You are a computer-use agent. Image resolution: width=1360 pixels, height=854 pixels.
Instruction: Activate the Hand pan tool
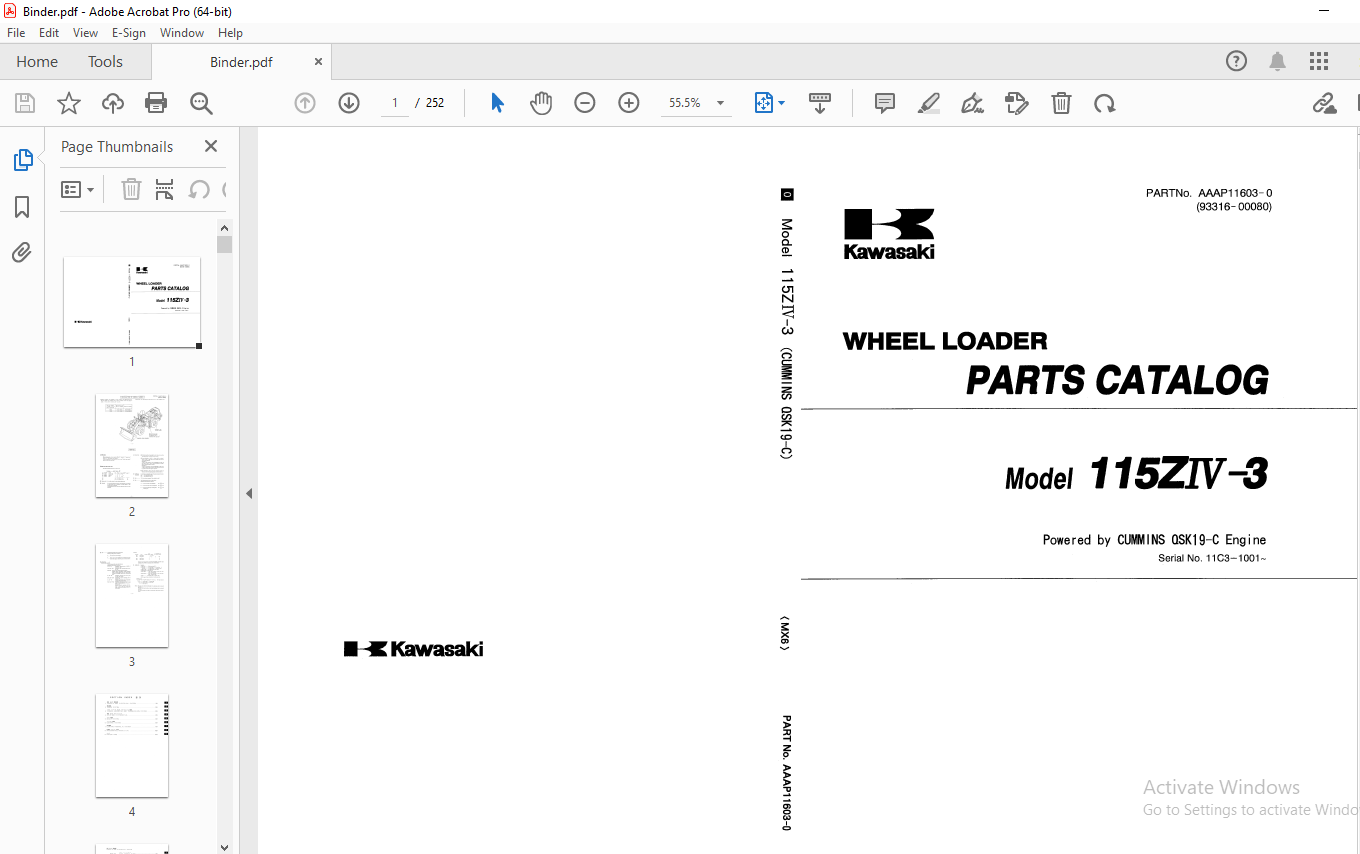click(541, 103)
